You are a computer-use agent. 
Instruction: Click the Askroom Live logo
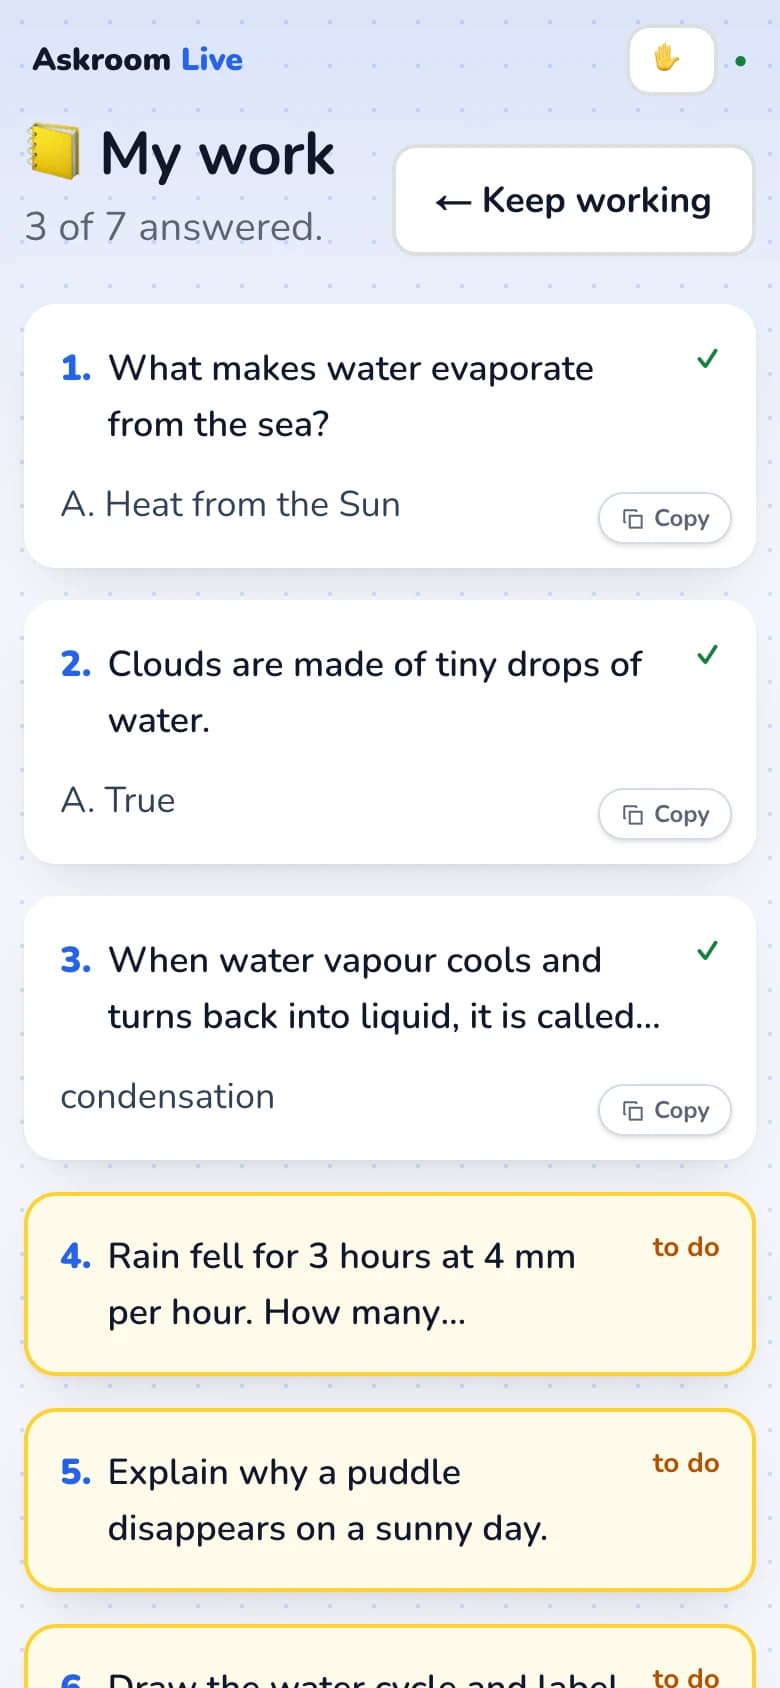[x=138, y=60]
